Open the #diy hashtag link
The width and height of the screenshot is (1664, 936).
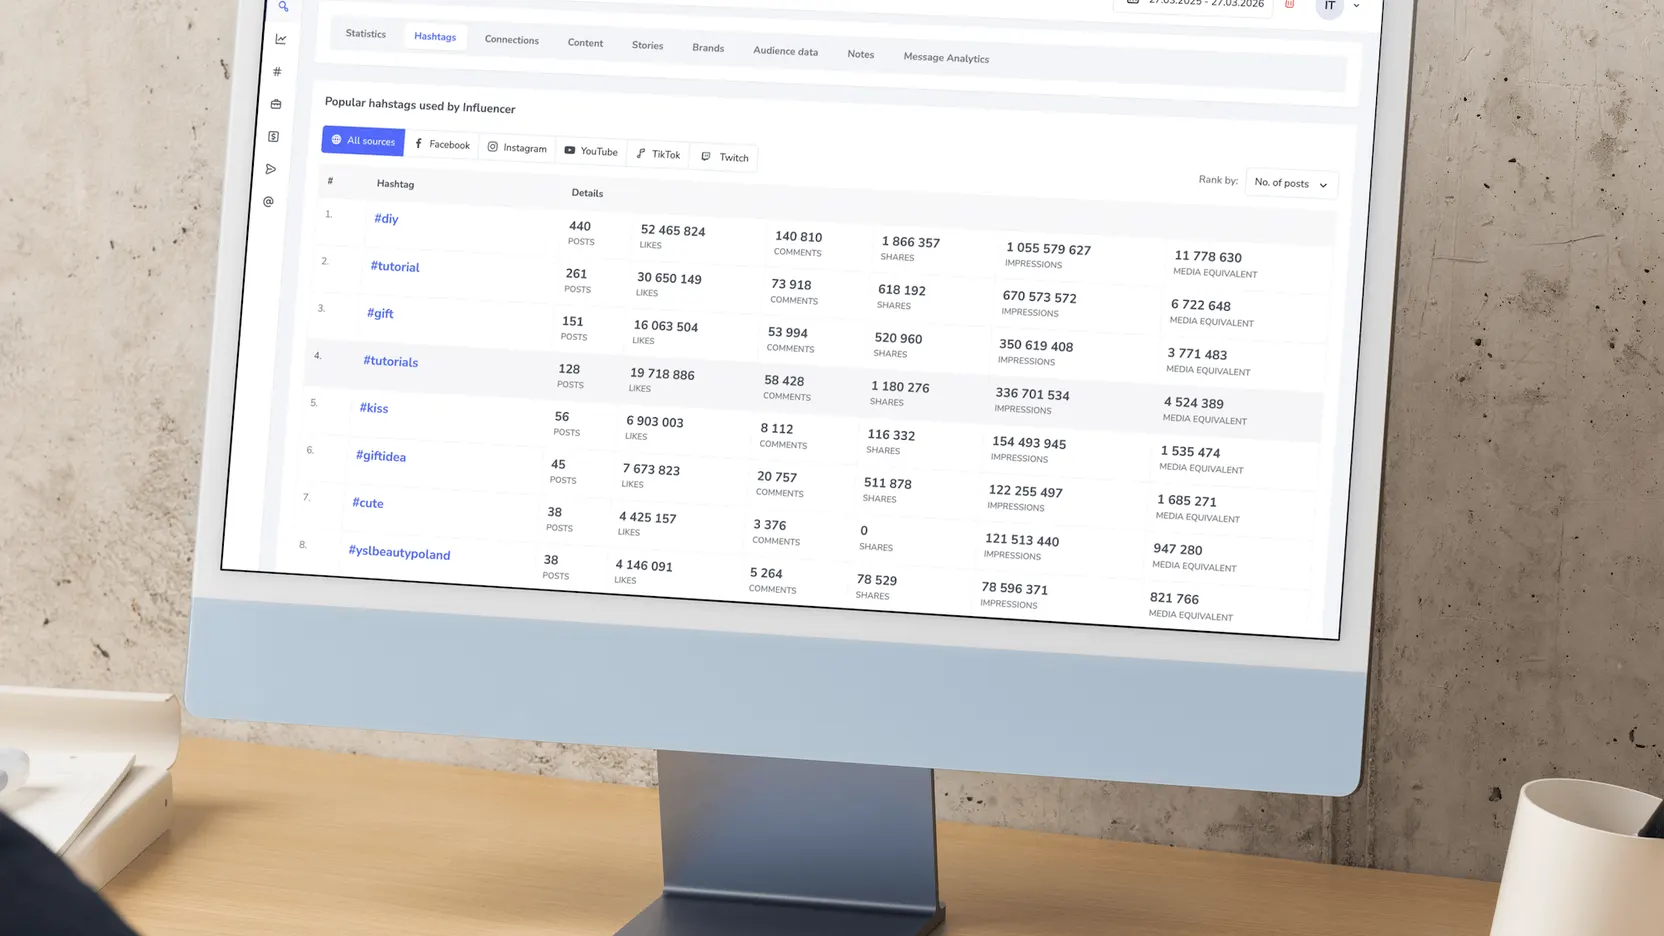point(386,219)
